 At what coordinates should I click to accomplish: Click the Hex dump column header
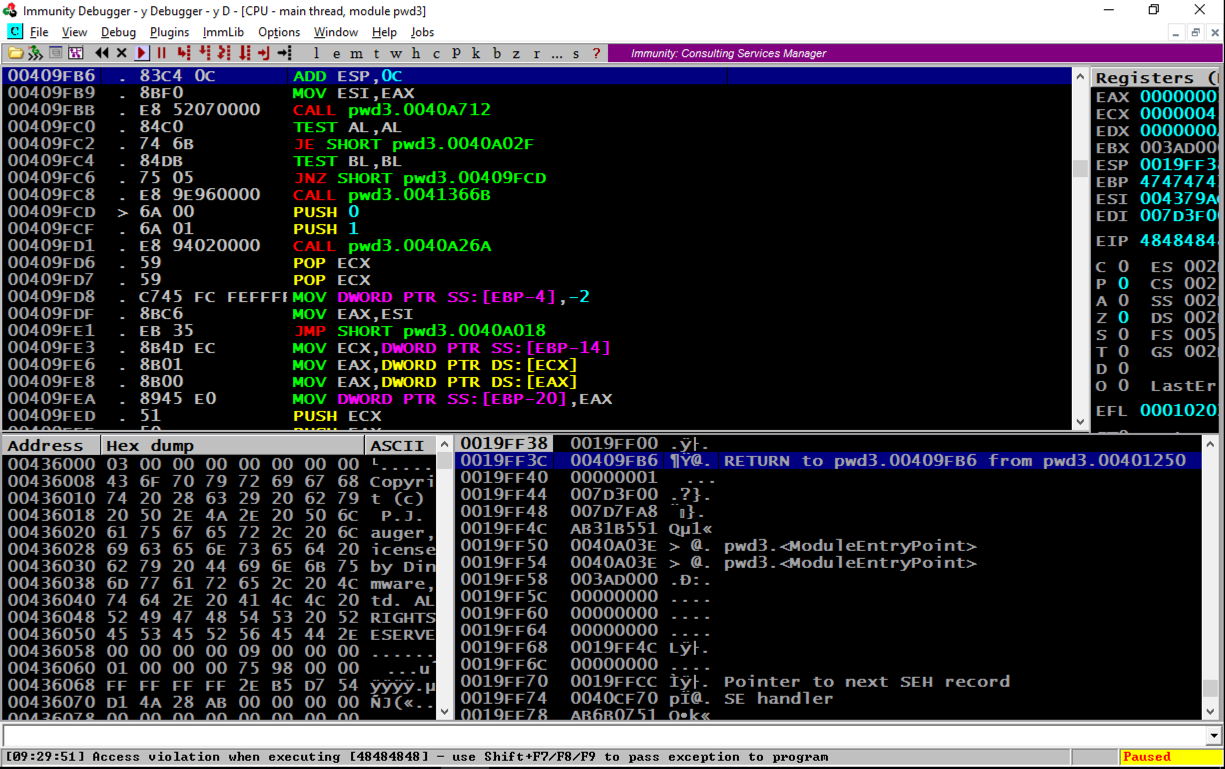coord(233,445)
